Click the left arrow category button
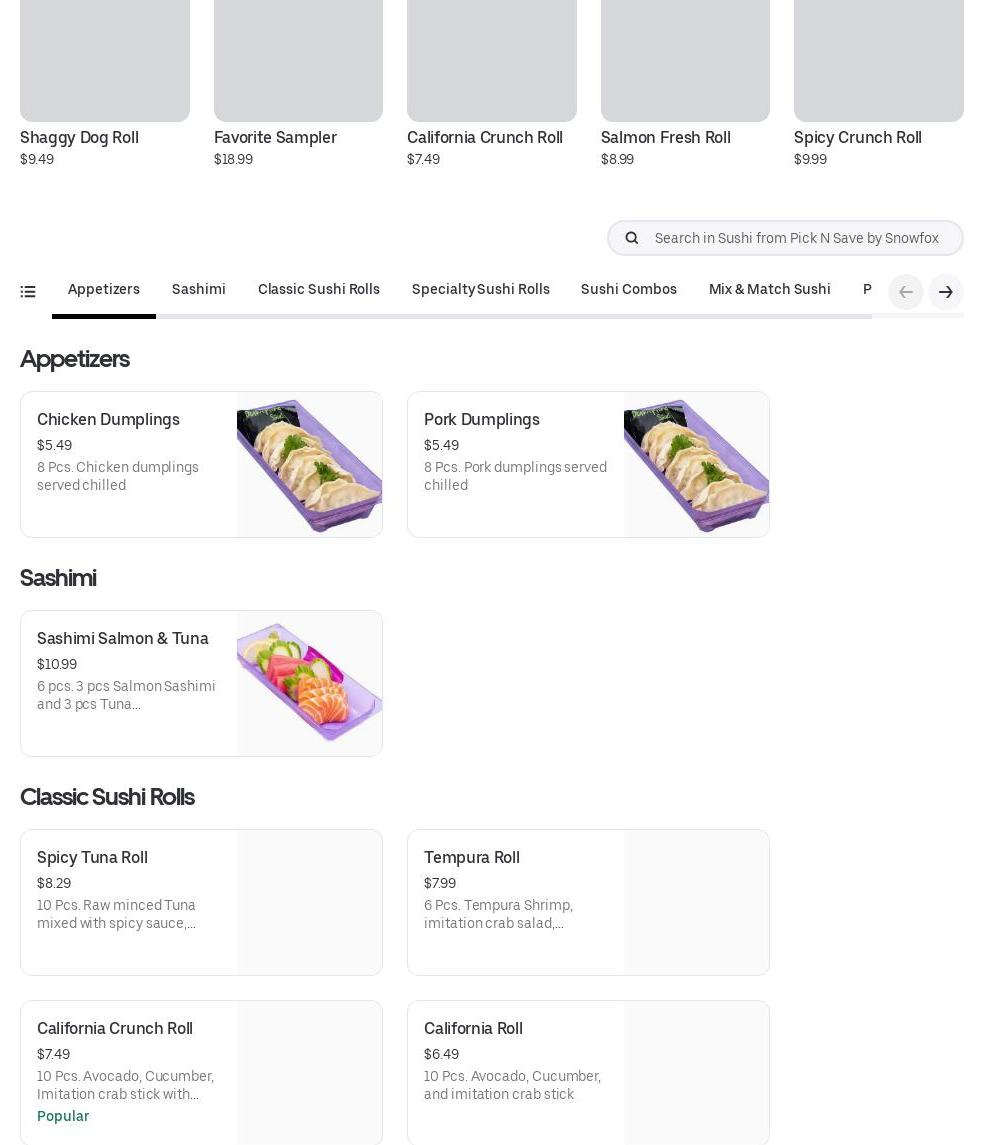The image size is (984, 1145). tap(905, 292)
